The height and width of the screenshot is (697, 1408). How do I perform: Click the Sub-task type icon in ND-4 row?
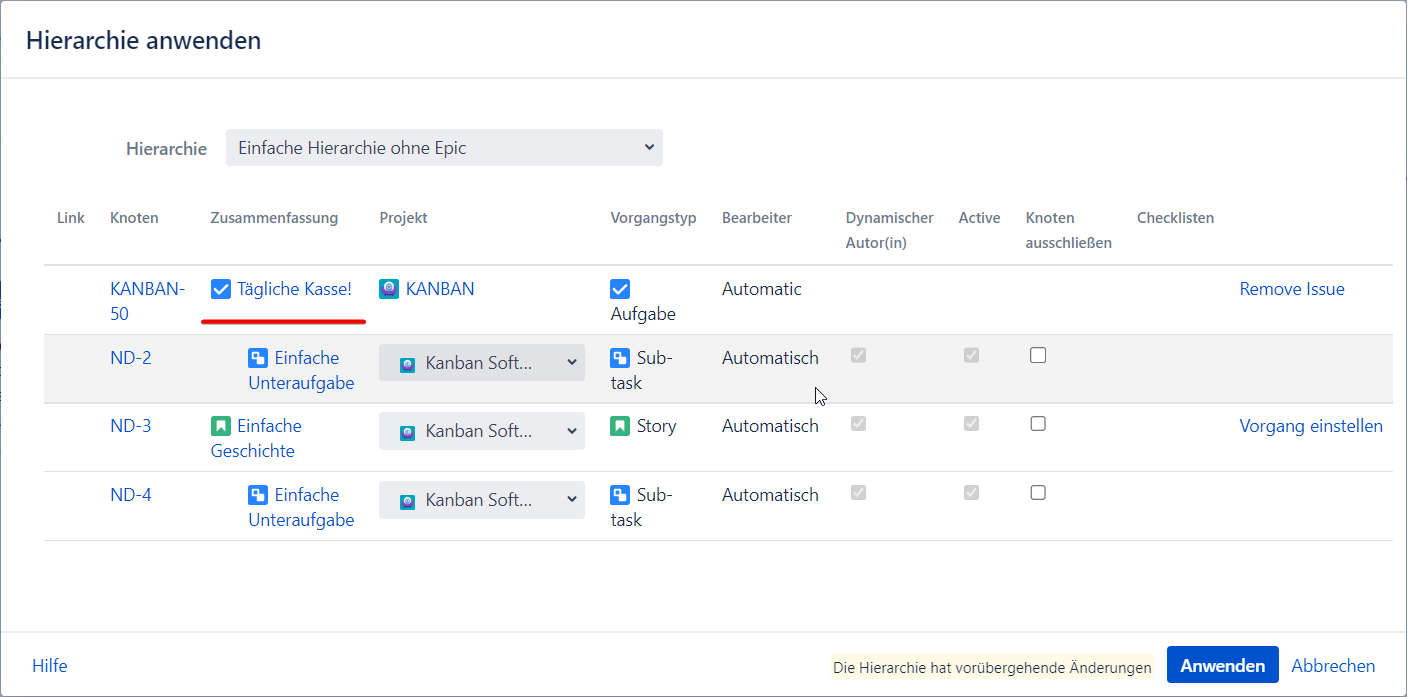coord(620,495)
